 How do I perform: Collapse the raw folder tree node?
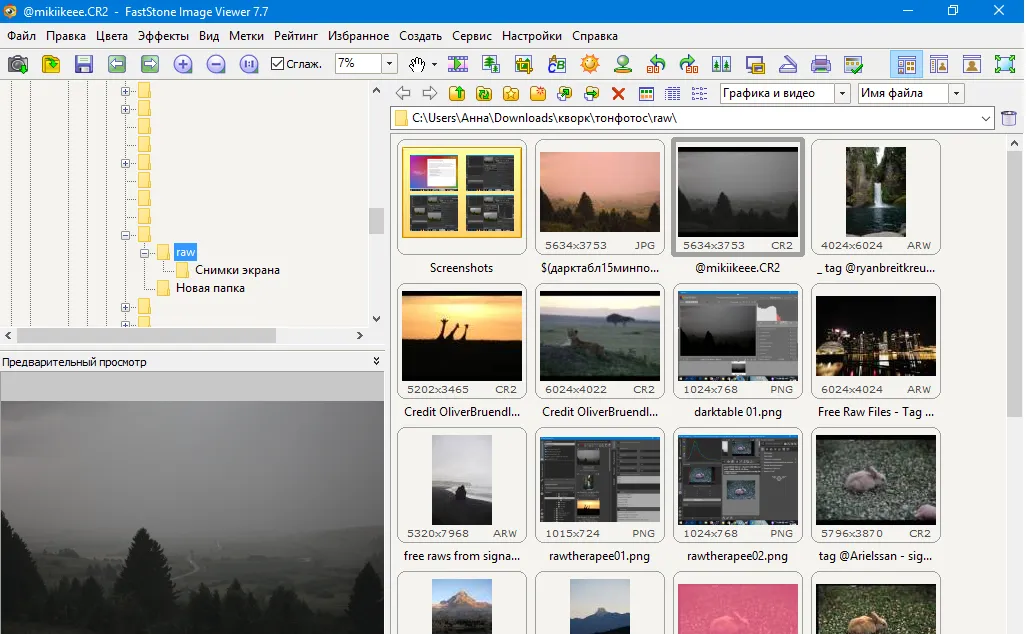pyautogui.click(x=145, y=253)
